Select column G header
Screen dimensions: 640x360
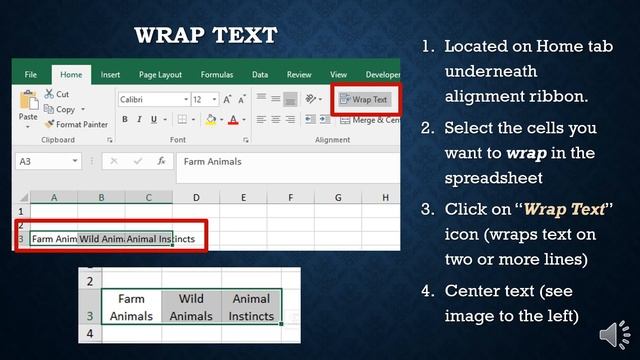click(338, 198)
